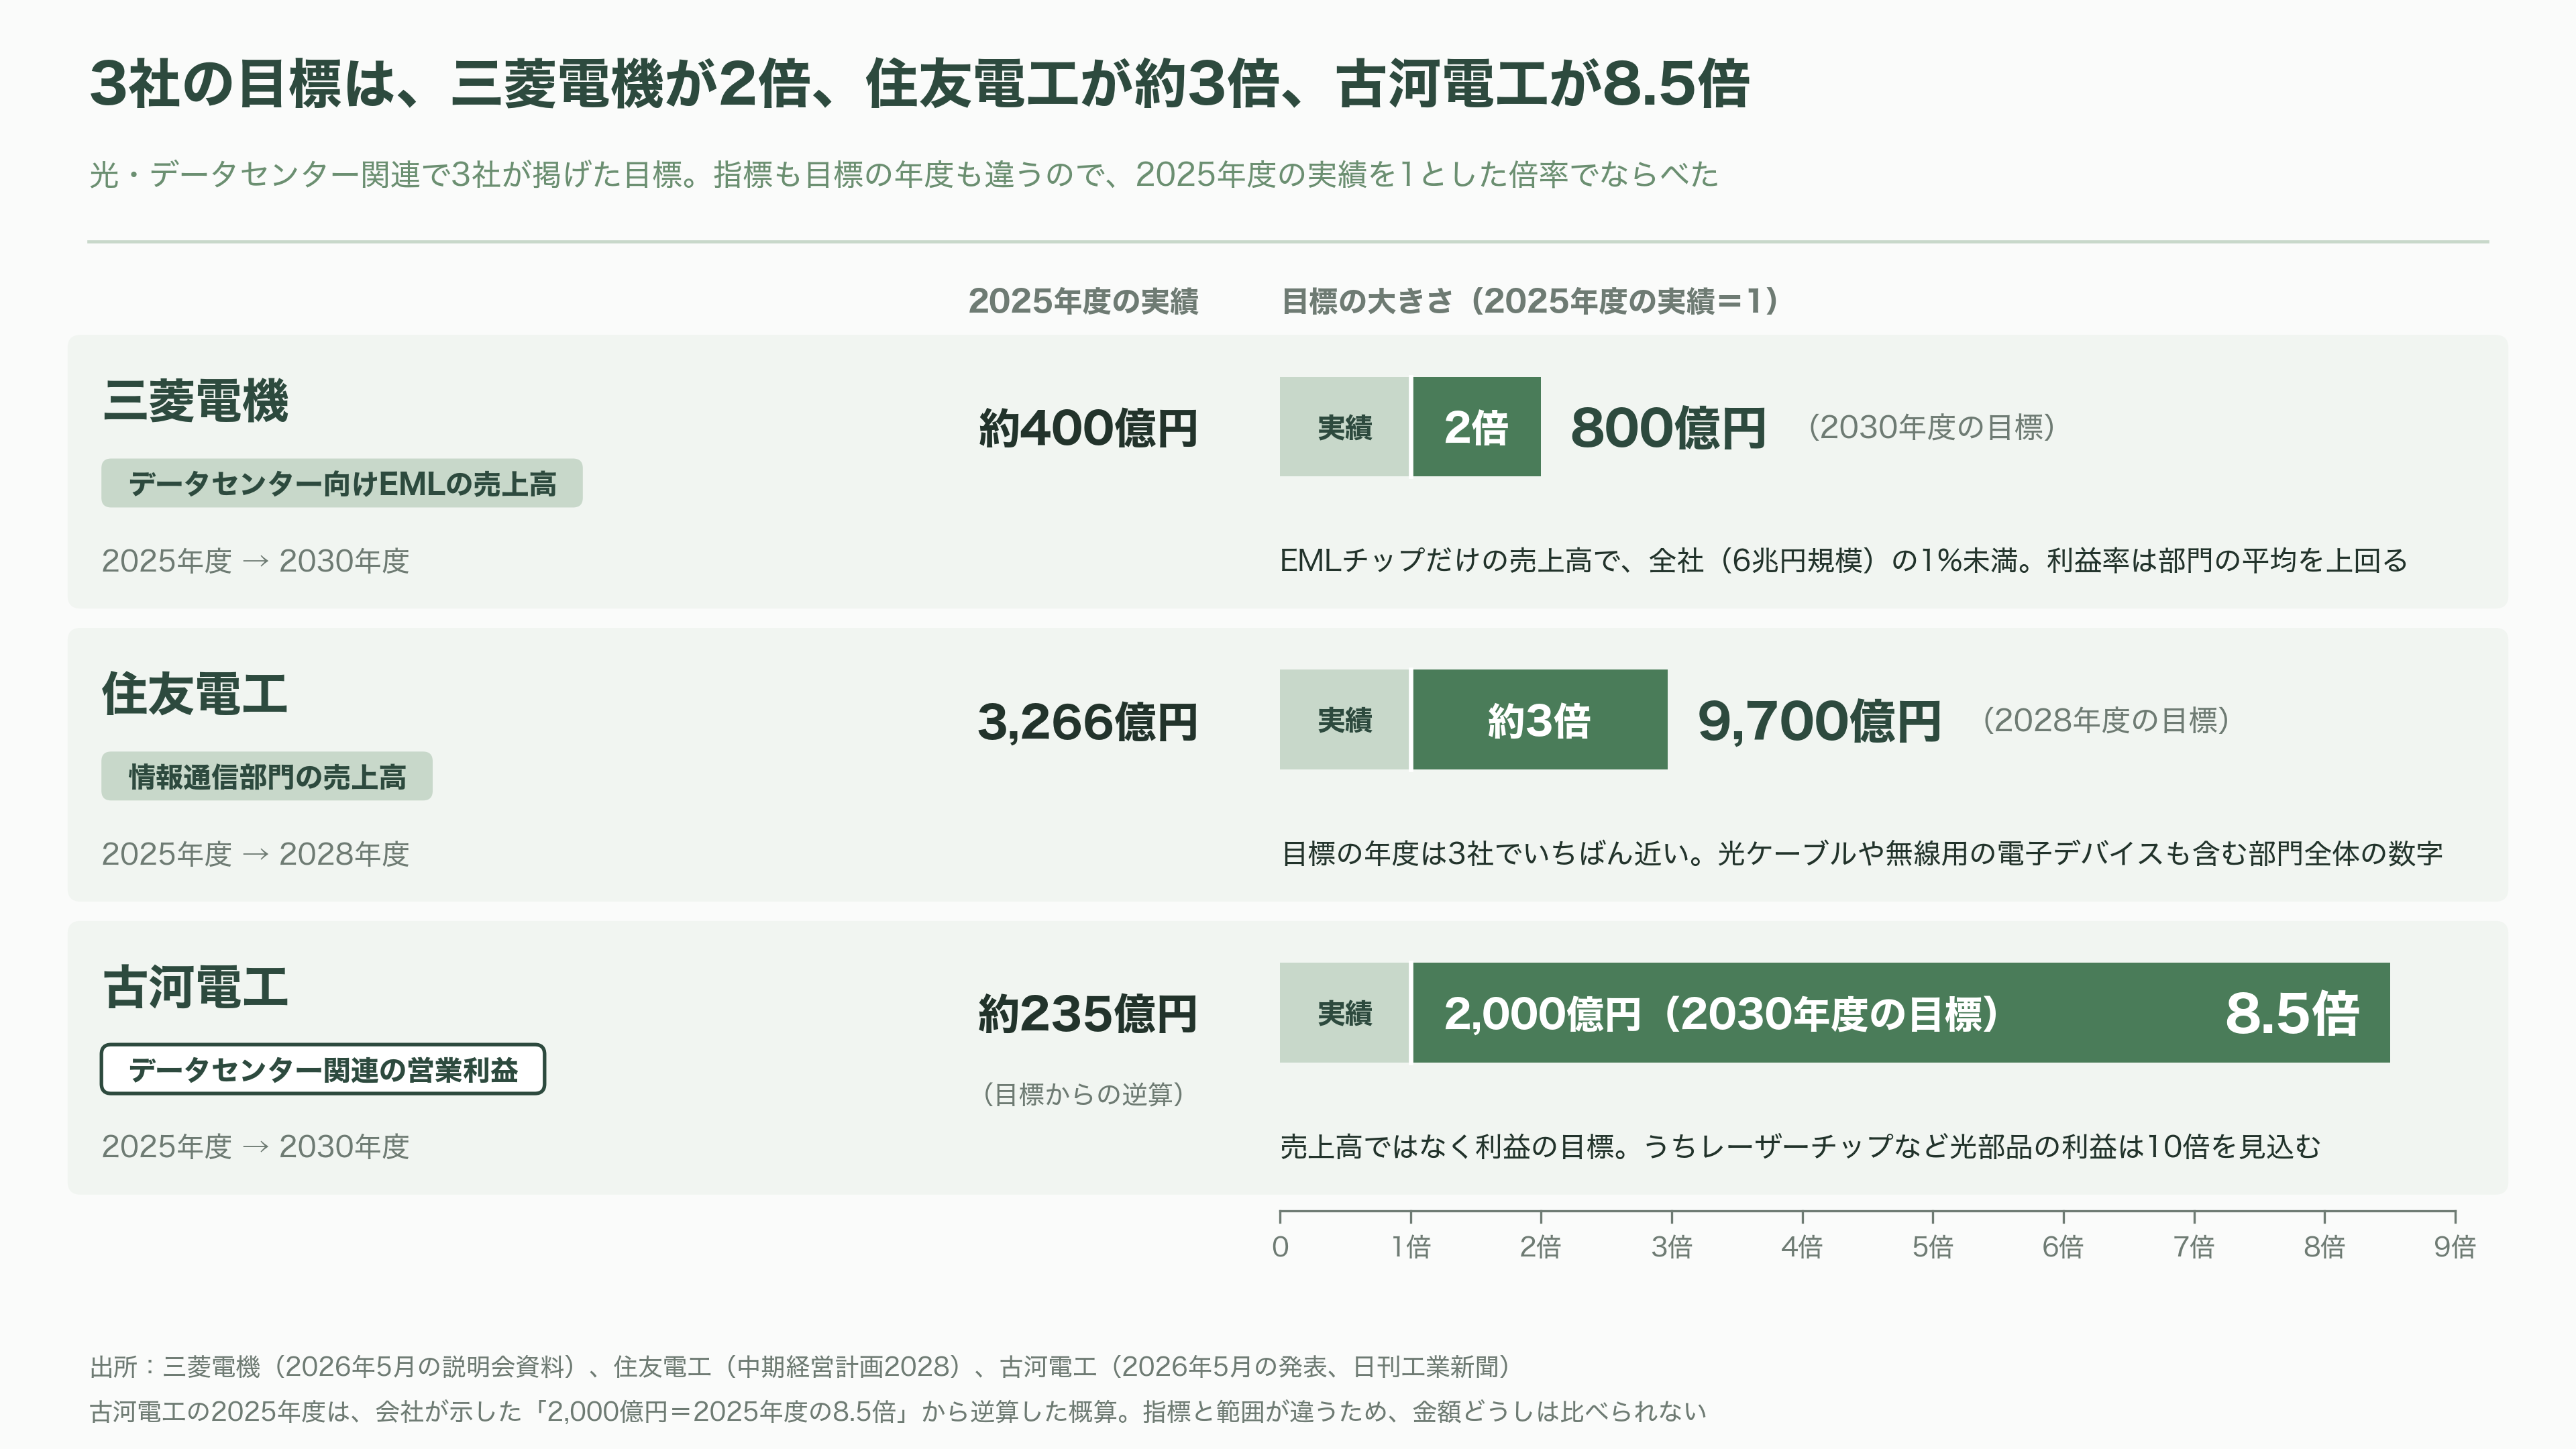Click the 9倍 axis tick label
Image resolution: width=2576 pixels, height=1449 pixels.
pos(2454,1246)
